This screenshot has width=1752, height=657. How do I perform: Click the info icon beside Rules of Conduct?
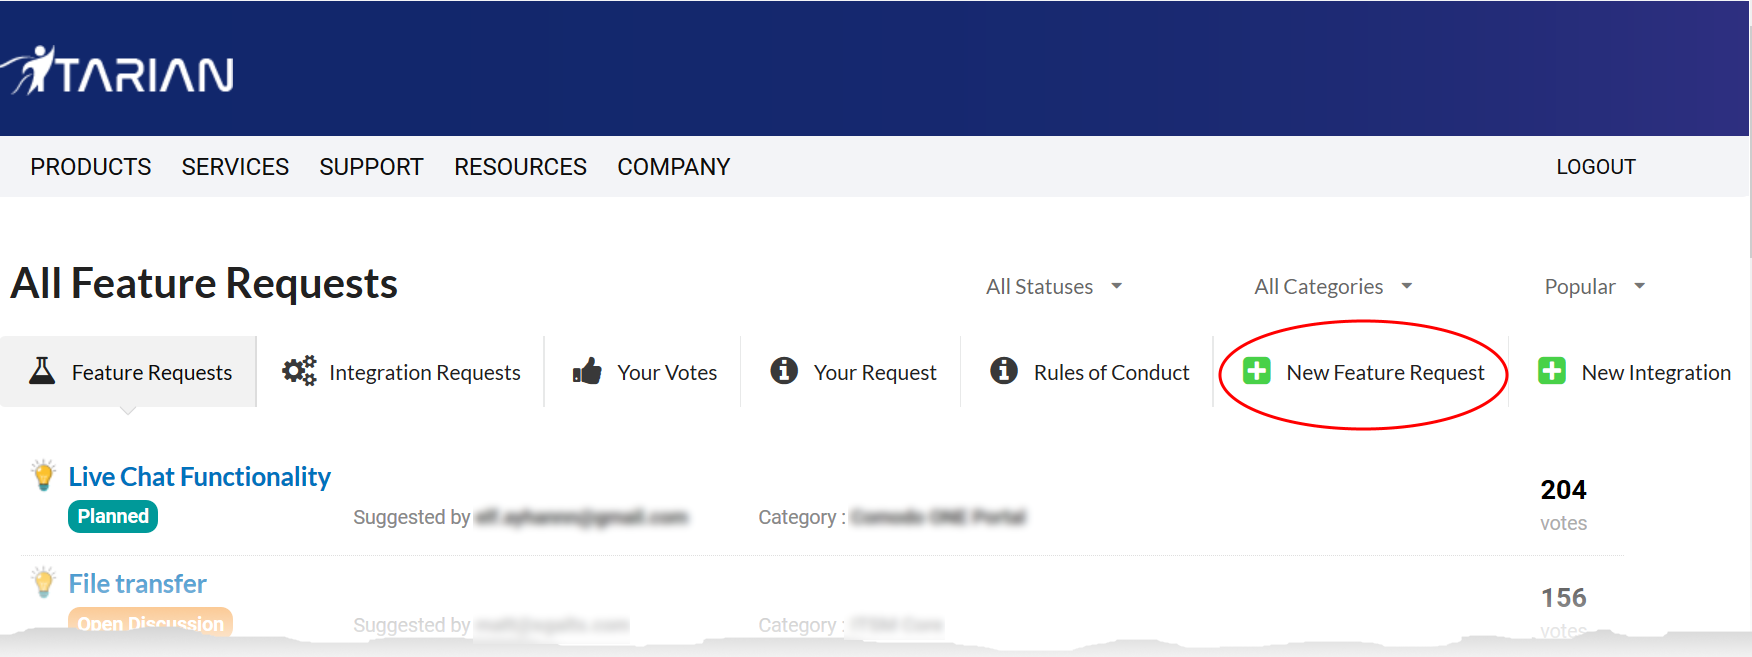click(x=1004, y=371)
